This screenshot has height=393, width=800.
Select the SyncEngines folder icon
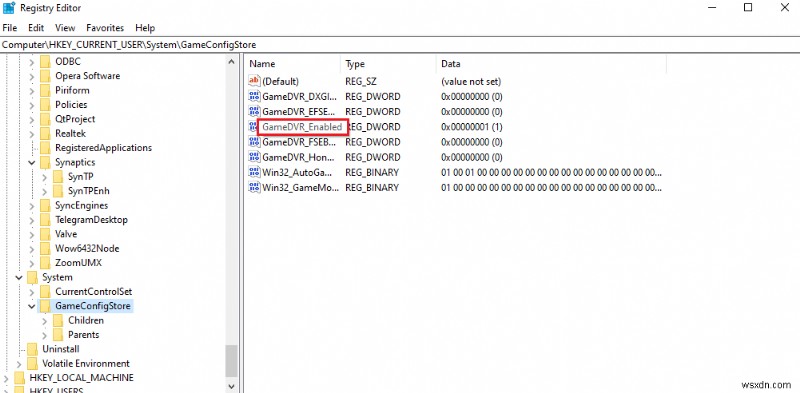46,205
